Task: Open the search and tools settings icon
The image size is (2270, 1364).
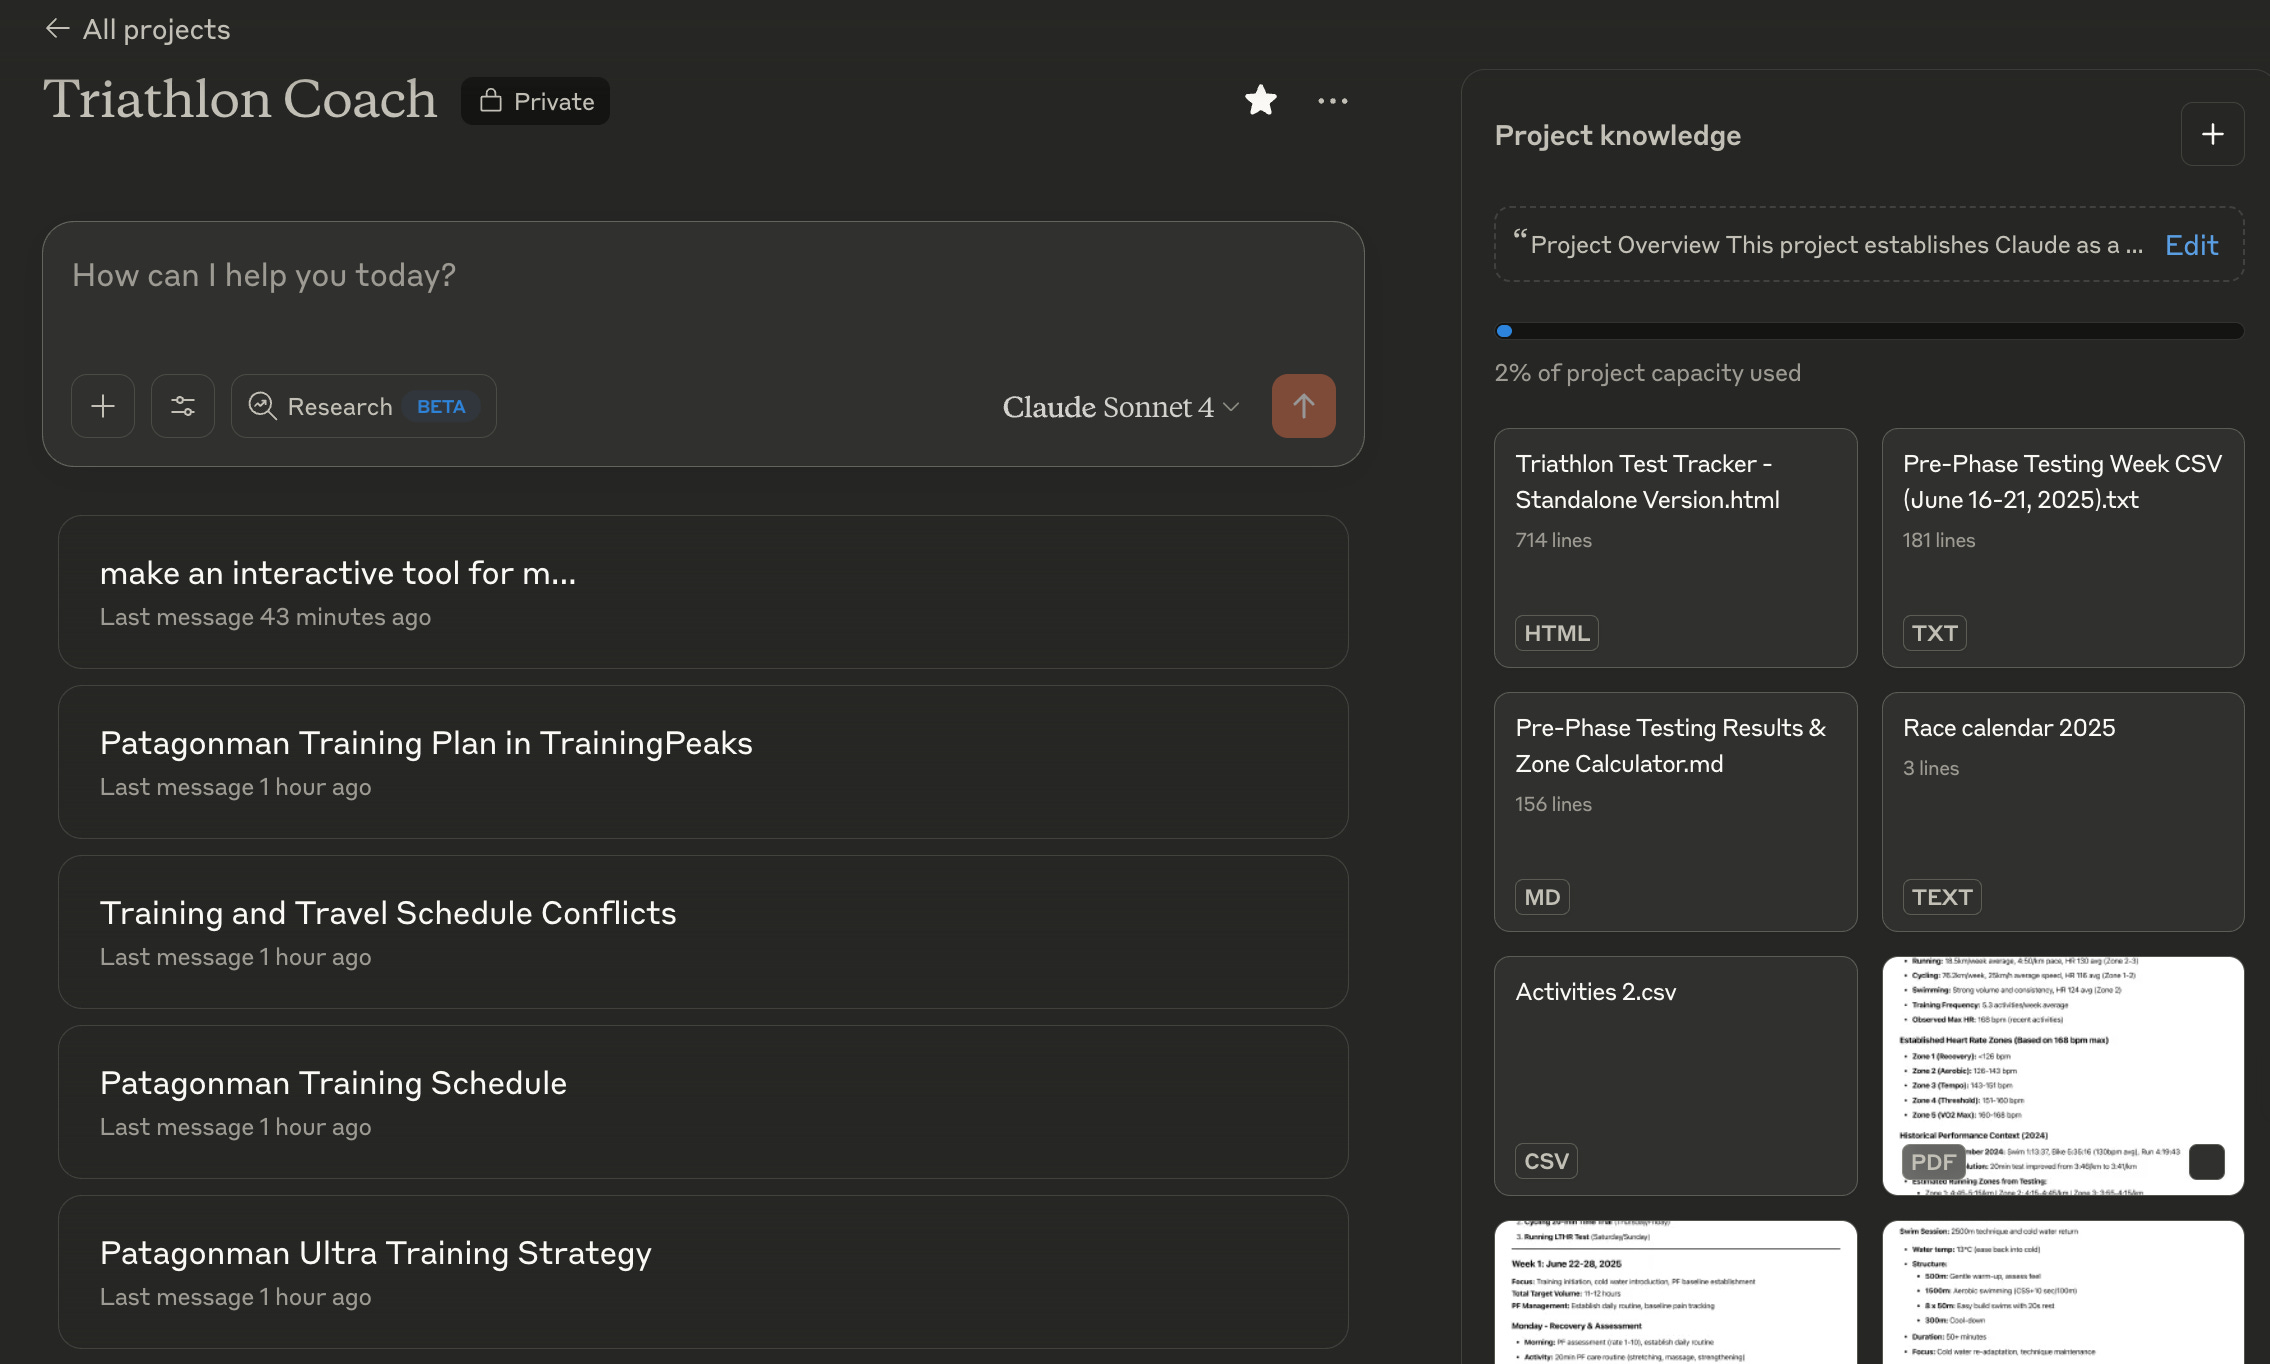Action: coord(183,406)
